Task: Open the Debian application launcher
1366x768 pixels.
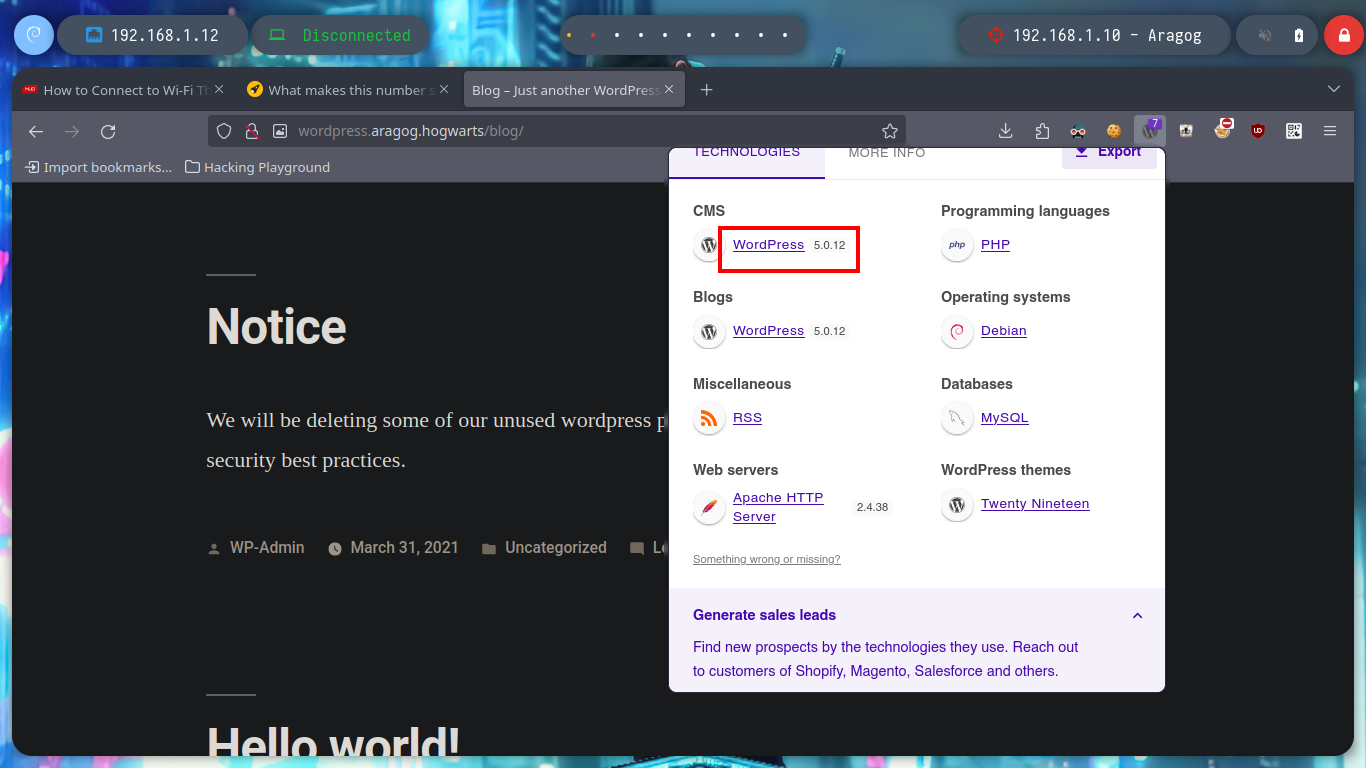Action: tap(33, 35)
